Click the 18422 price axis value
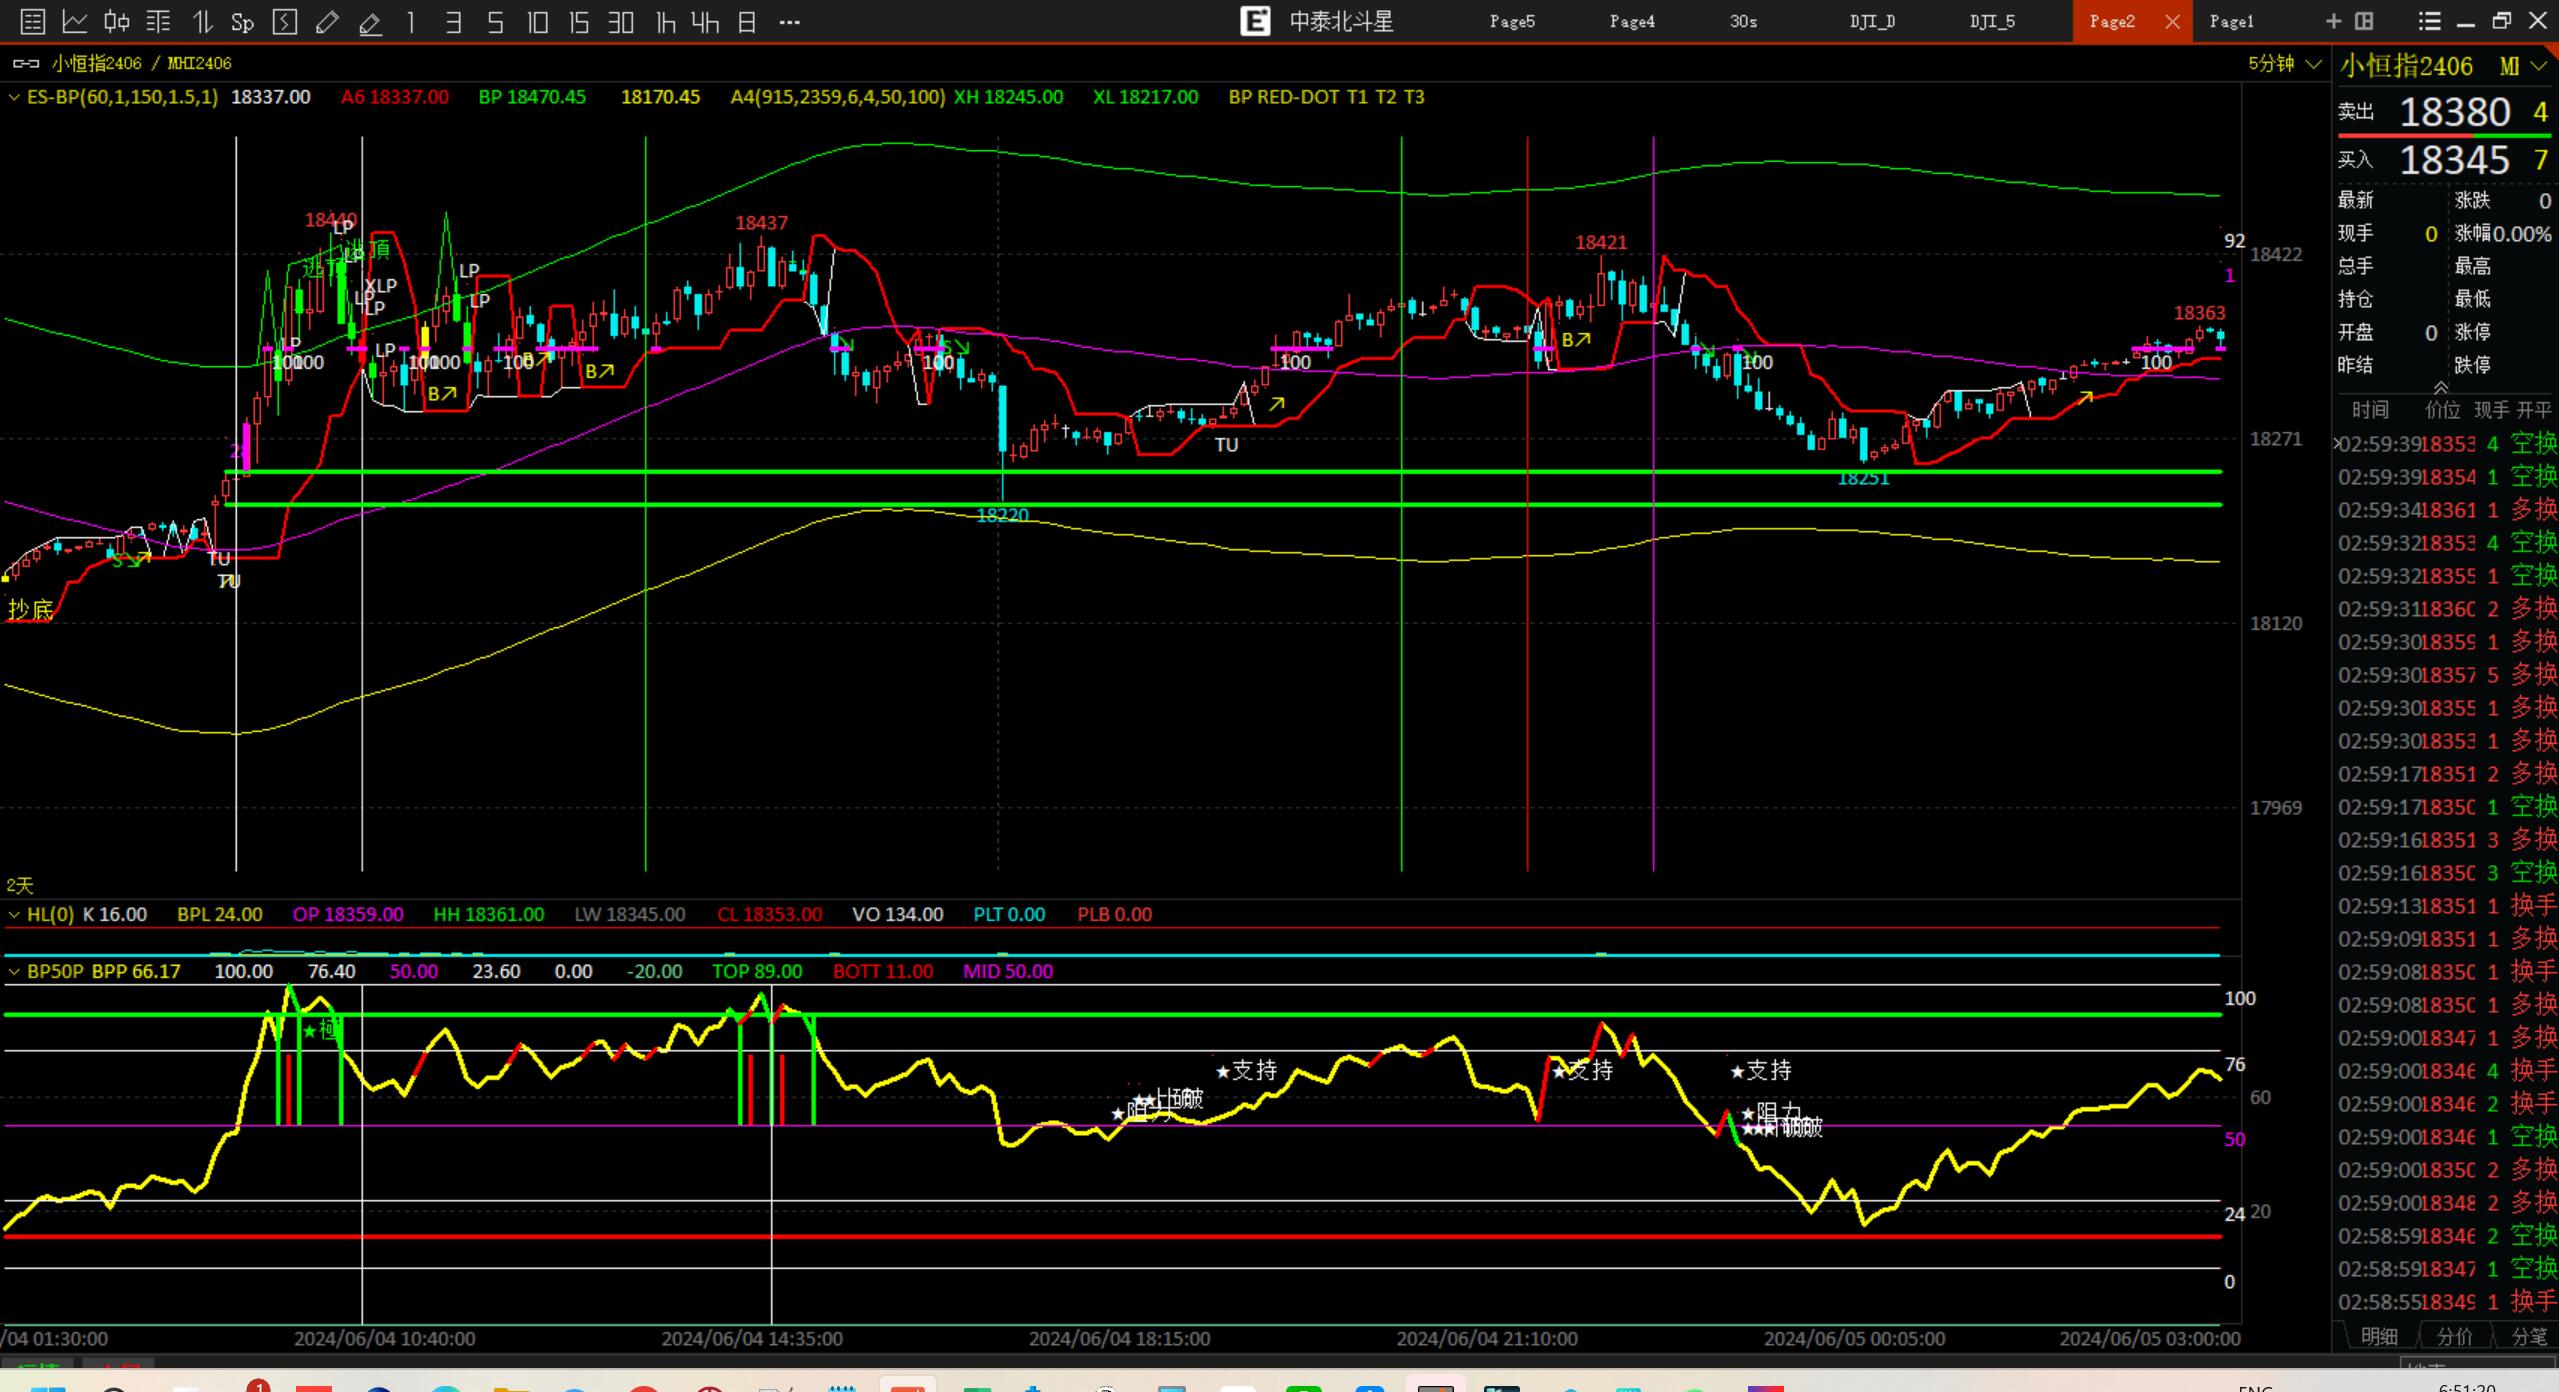This screenshot has height=1392, width=2559. pyautogui.click(x=2276, y=254)
